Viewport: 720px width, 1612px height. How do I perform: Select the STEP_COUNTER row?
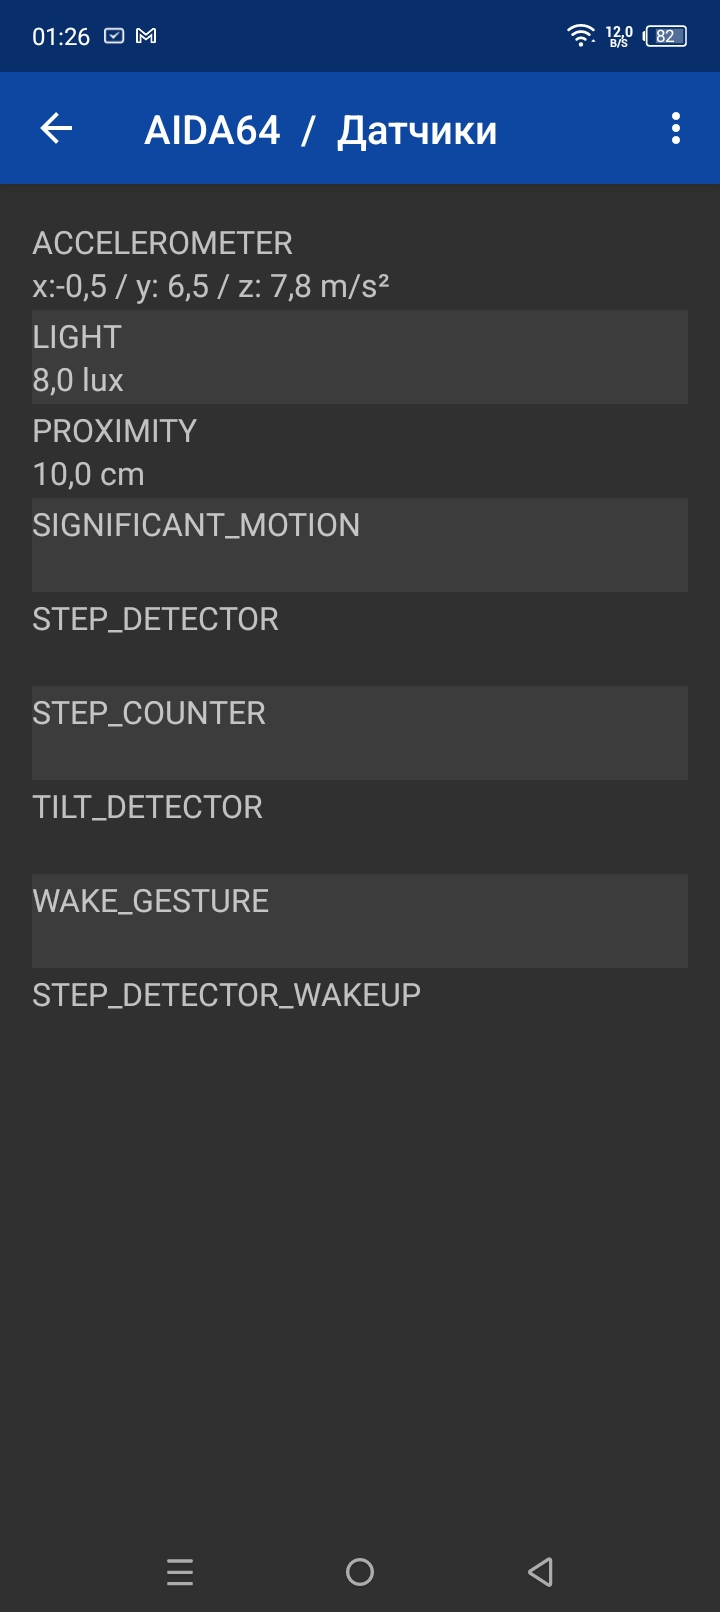point(360,733)
